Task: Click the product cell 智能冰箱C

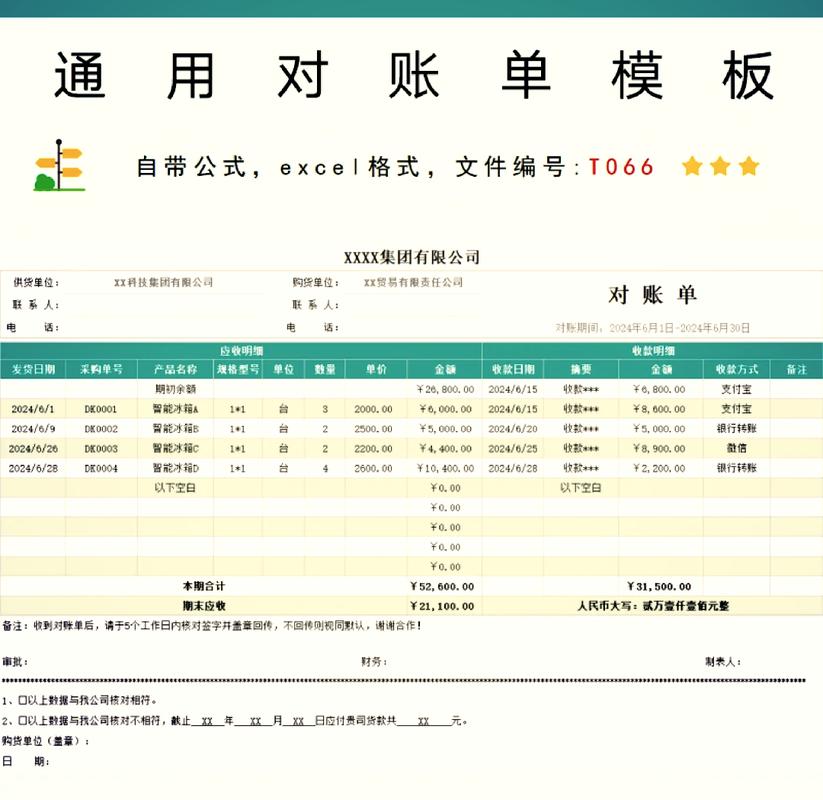Action: pyautogui.click(x=175, y=449)
